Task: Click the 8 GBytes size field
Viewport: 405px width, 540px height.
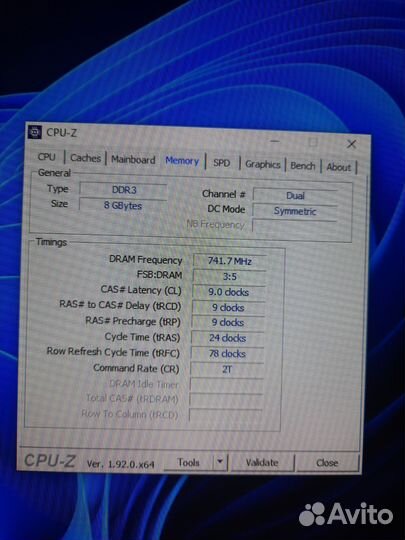Action: pyautogui.click(x=123, y=206)
